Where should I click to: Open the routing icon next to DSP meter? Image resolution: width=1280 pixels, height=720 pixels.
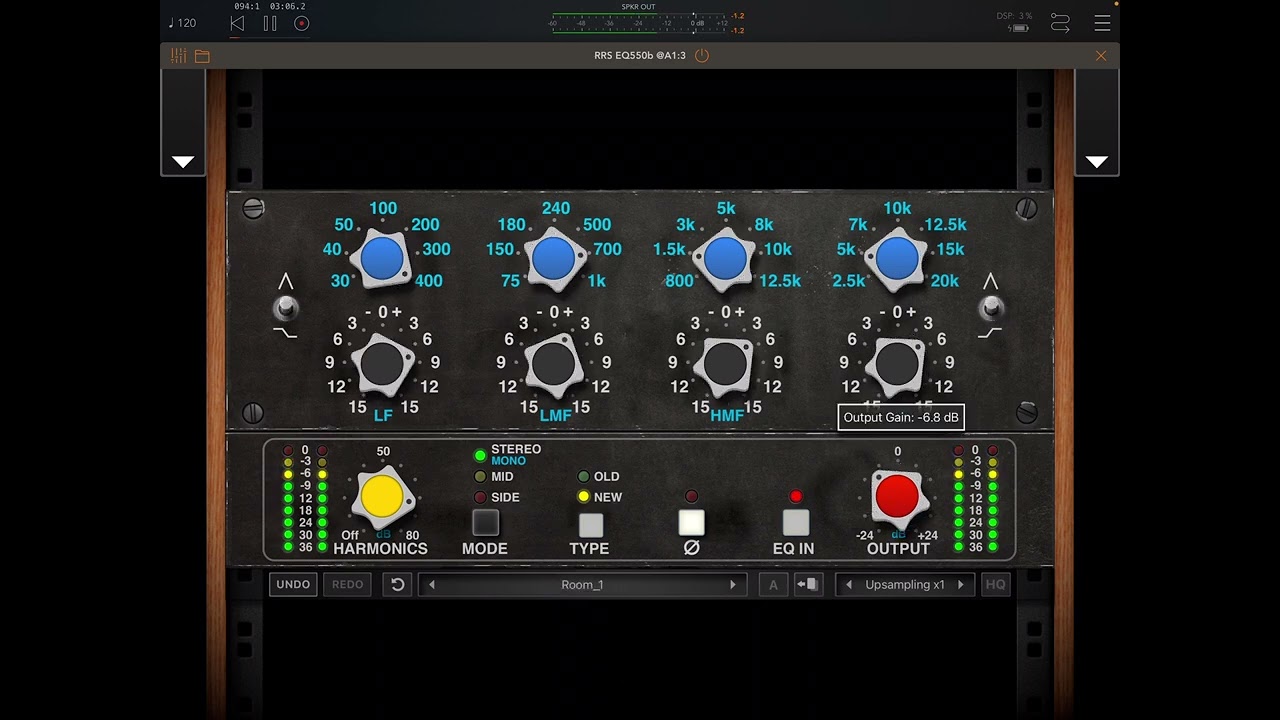pos(1060,23)
